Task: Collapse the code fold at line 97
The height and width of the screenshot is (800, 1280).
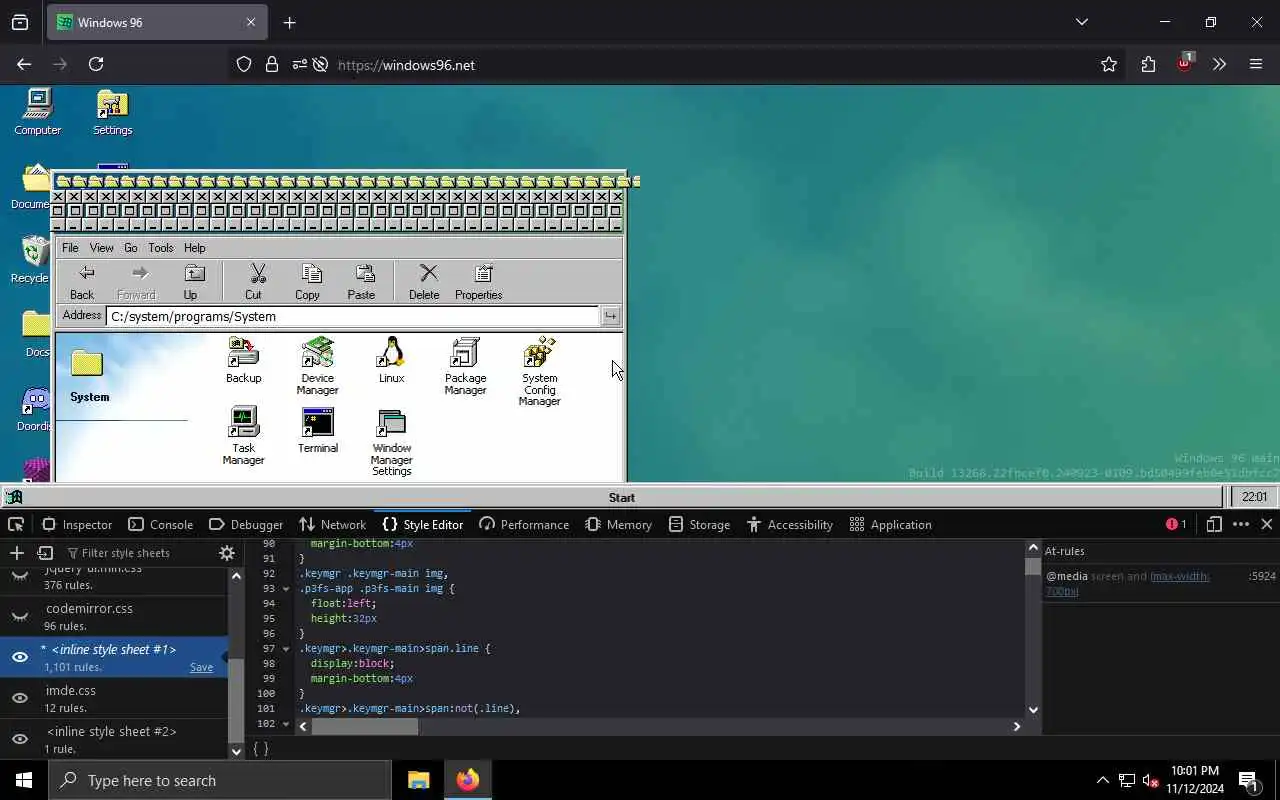Action: (286, 648)
